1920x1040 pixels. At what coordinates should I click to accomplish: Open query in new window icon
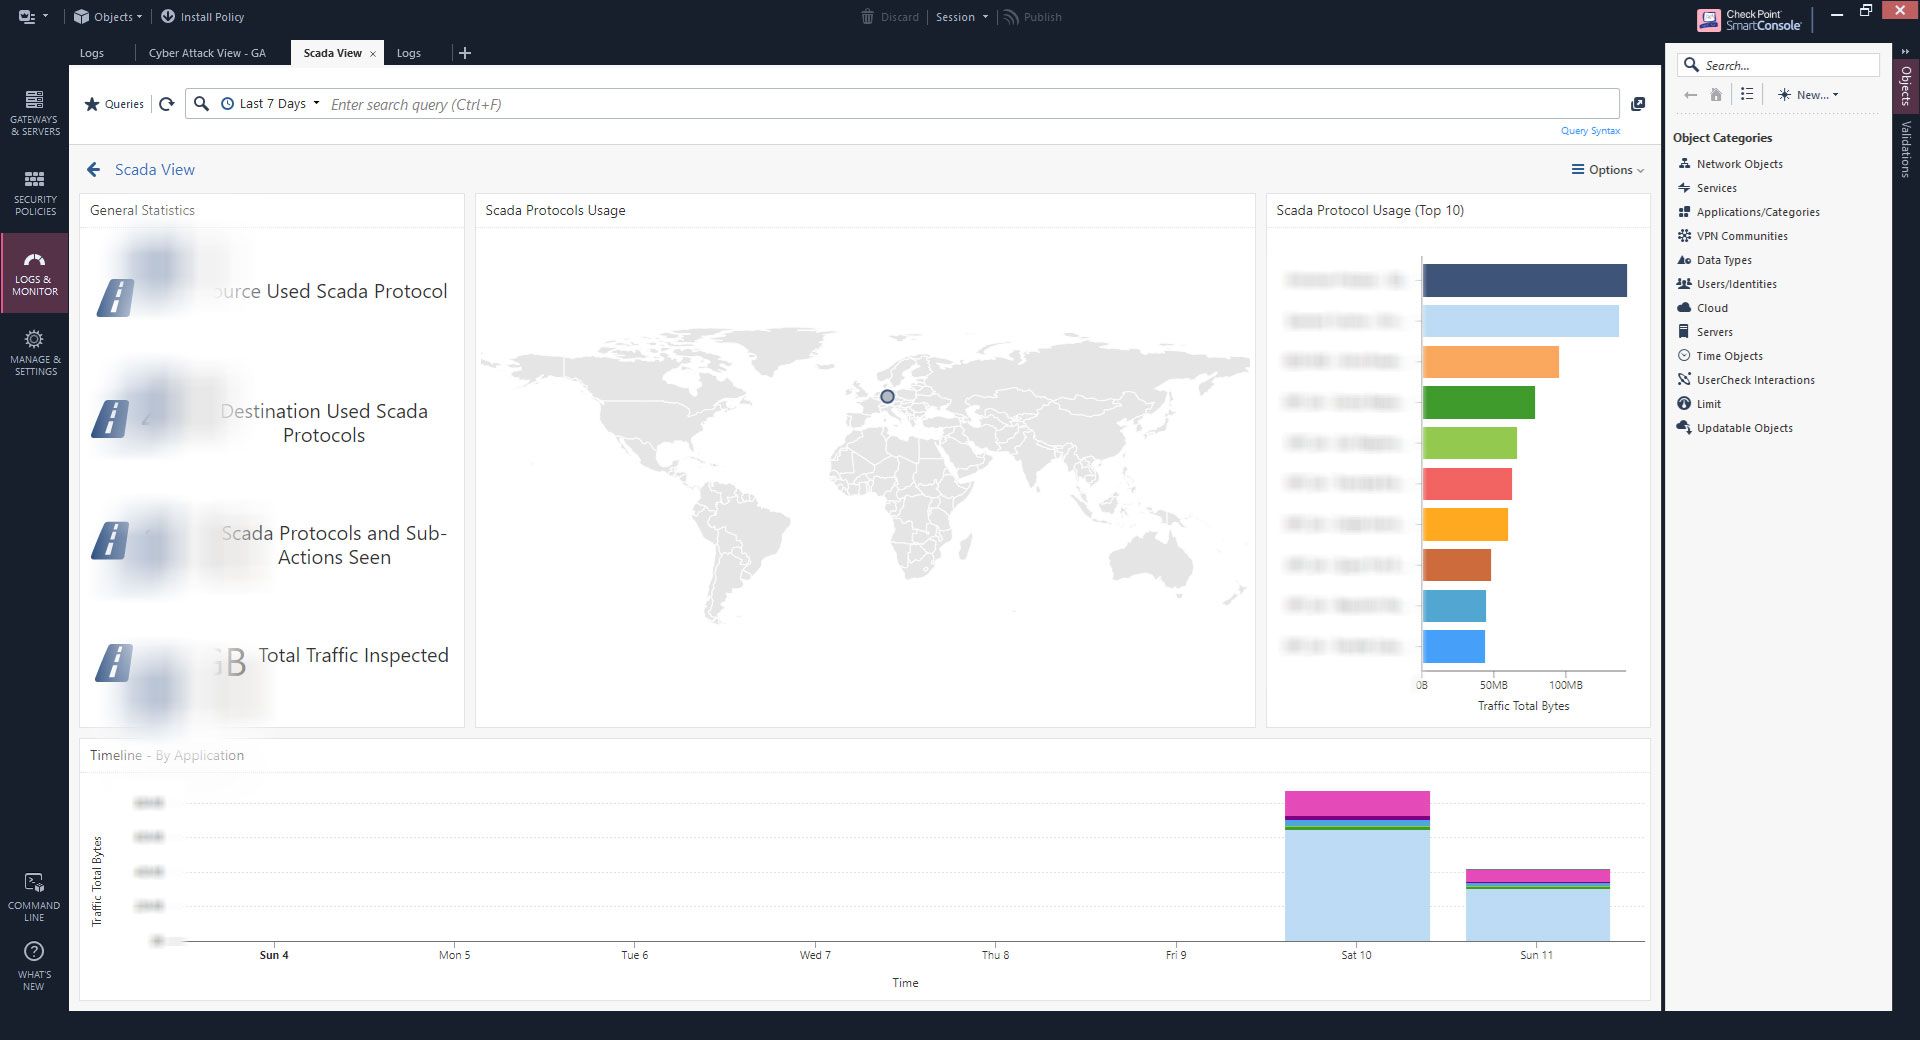1638,104
